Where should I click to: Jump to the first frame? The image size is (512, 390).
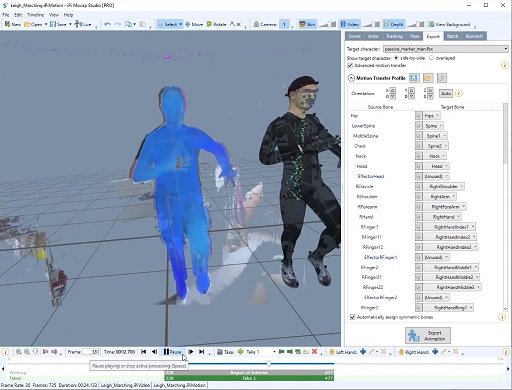click(x=144, y=352)
